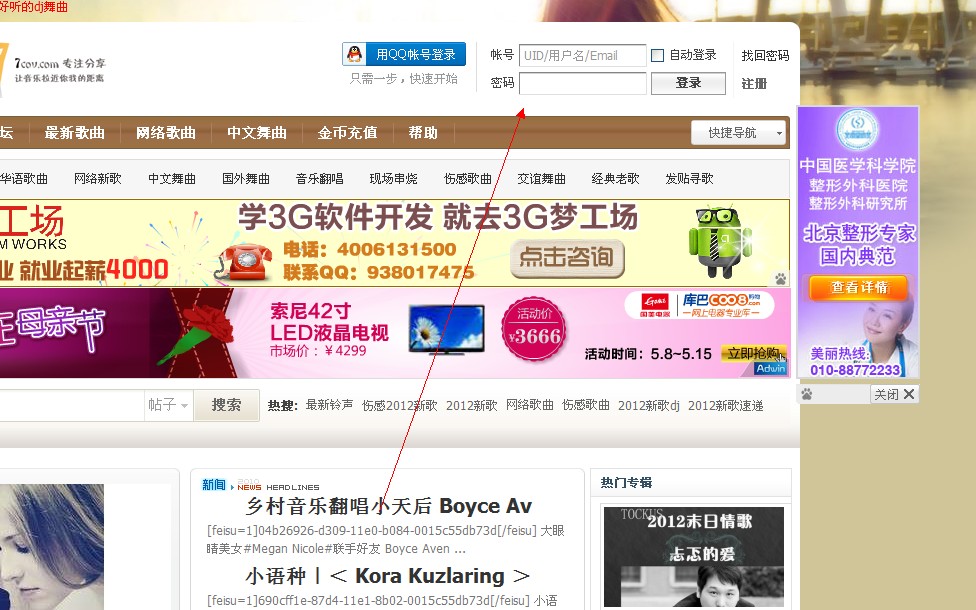Click the 母亲节 carnation banner graphic

coord(195,332)
